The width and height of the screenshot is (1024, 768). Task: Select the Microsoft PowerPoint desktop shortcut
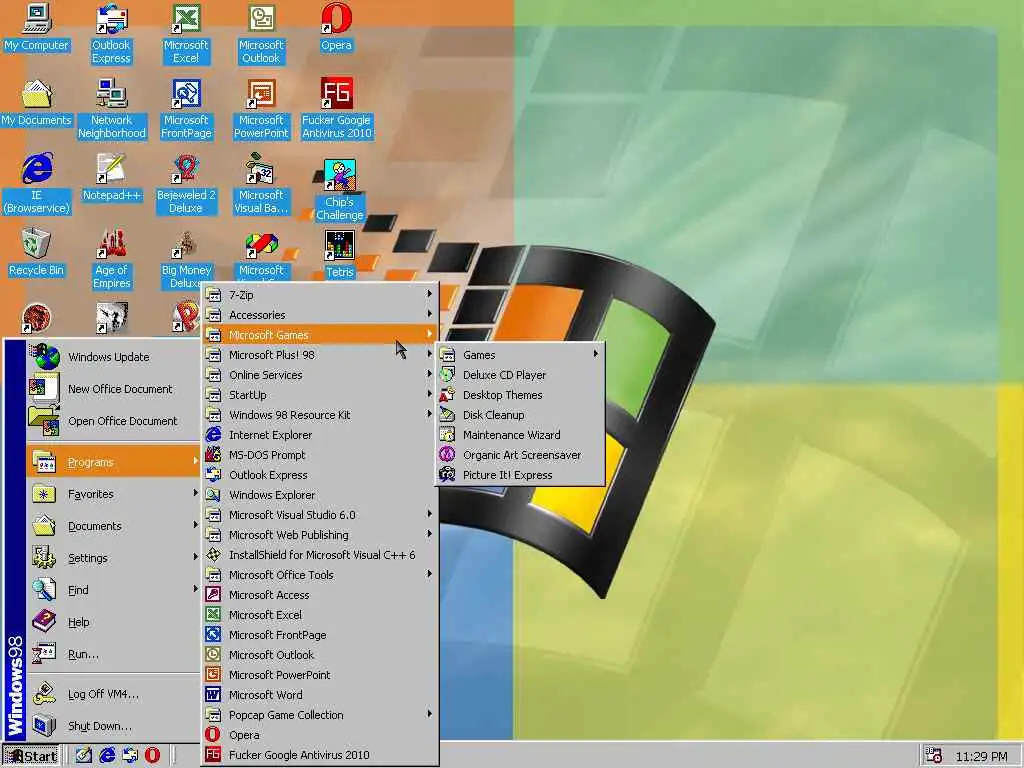pos(261,109)
